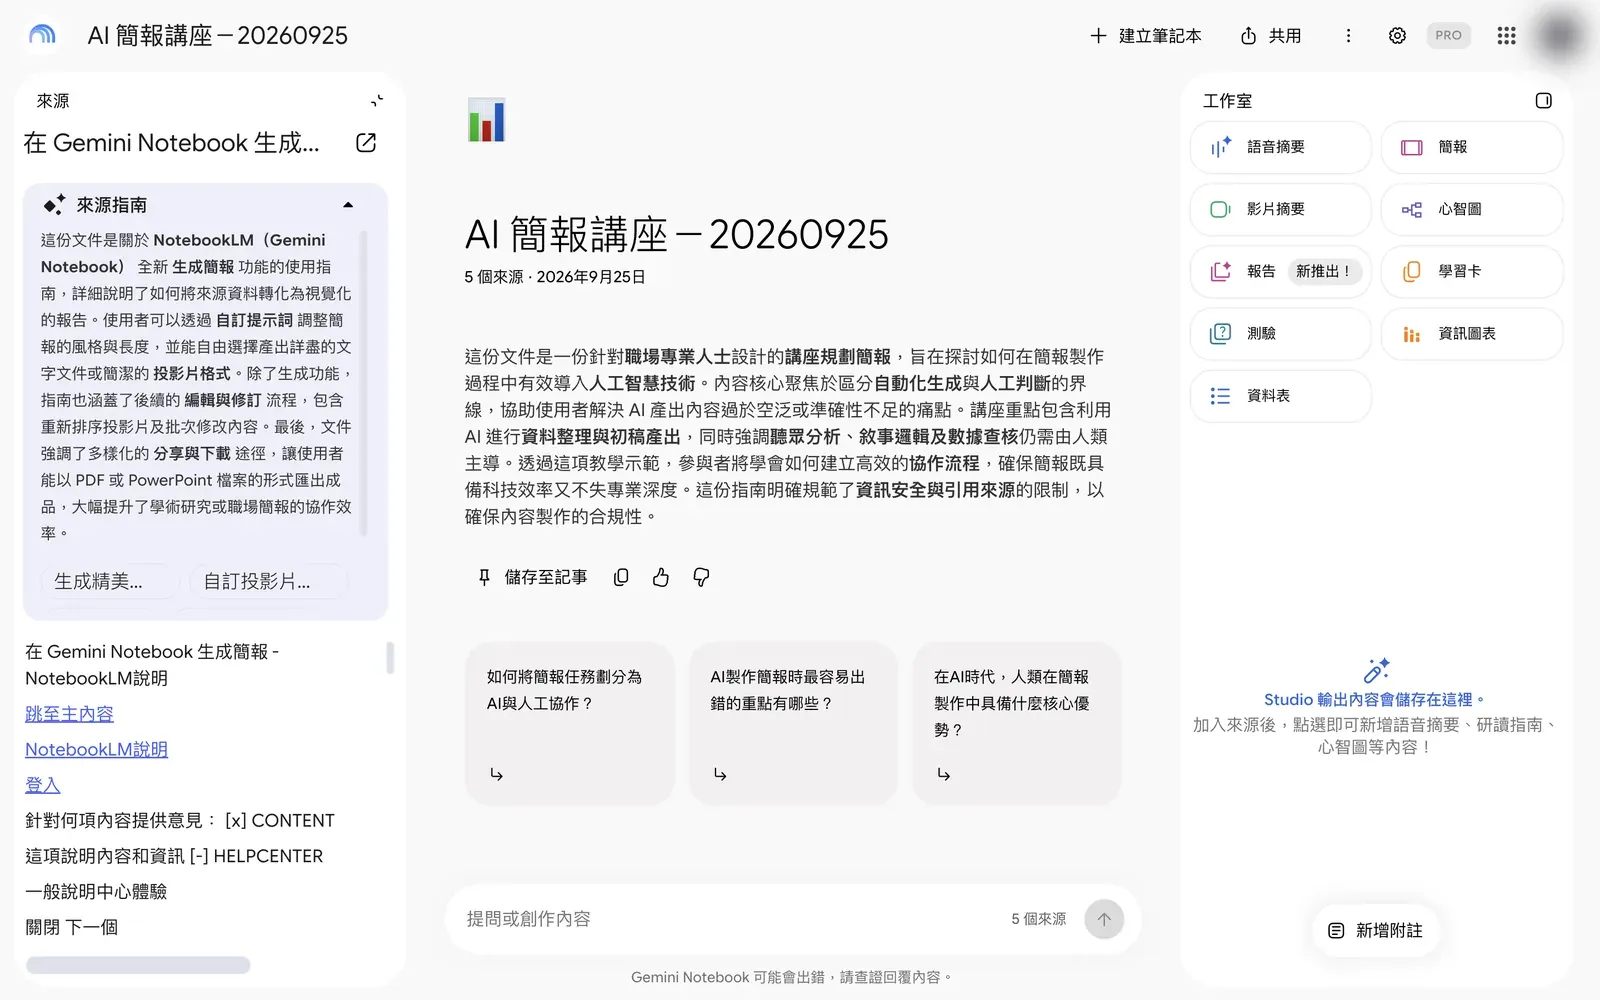Click the source panel horizontal scrollbar
This screenshot has height=1000, width=1600.
tap(138, 965)
